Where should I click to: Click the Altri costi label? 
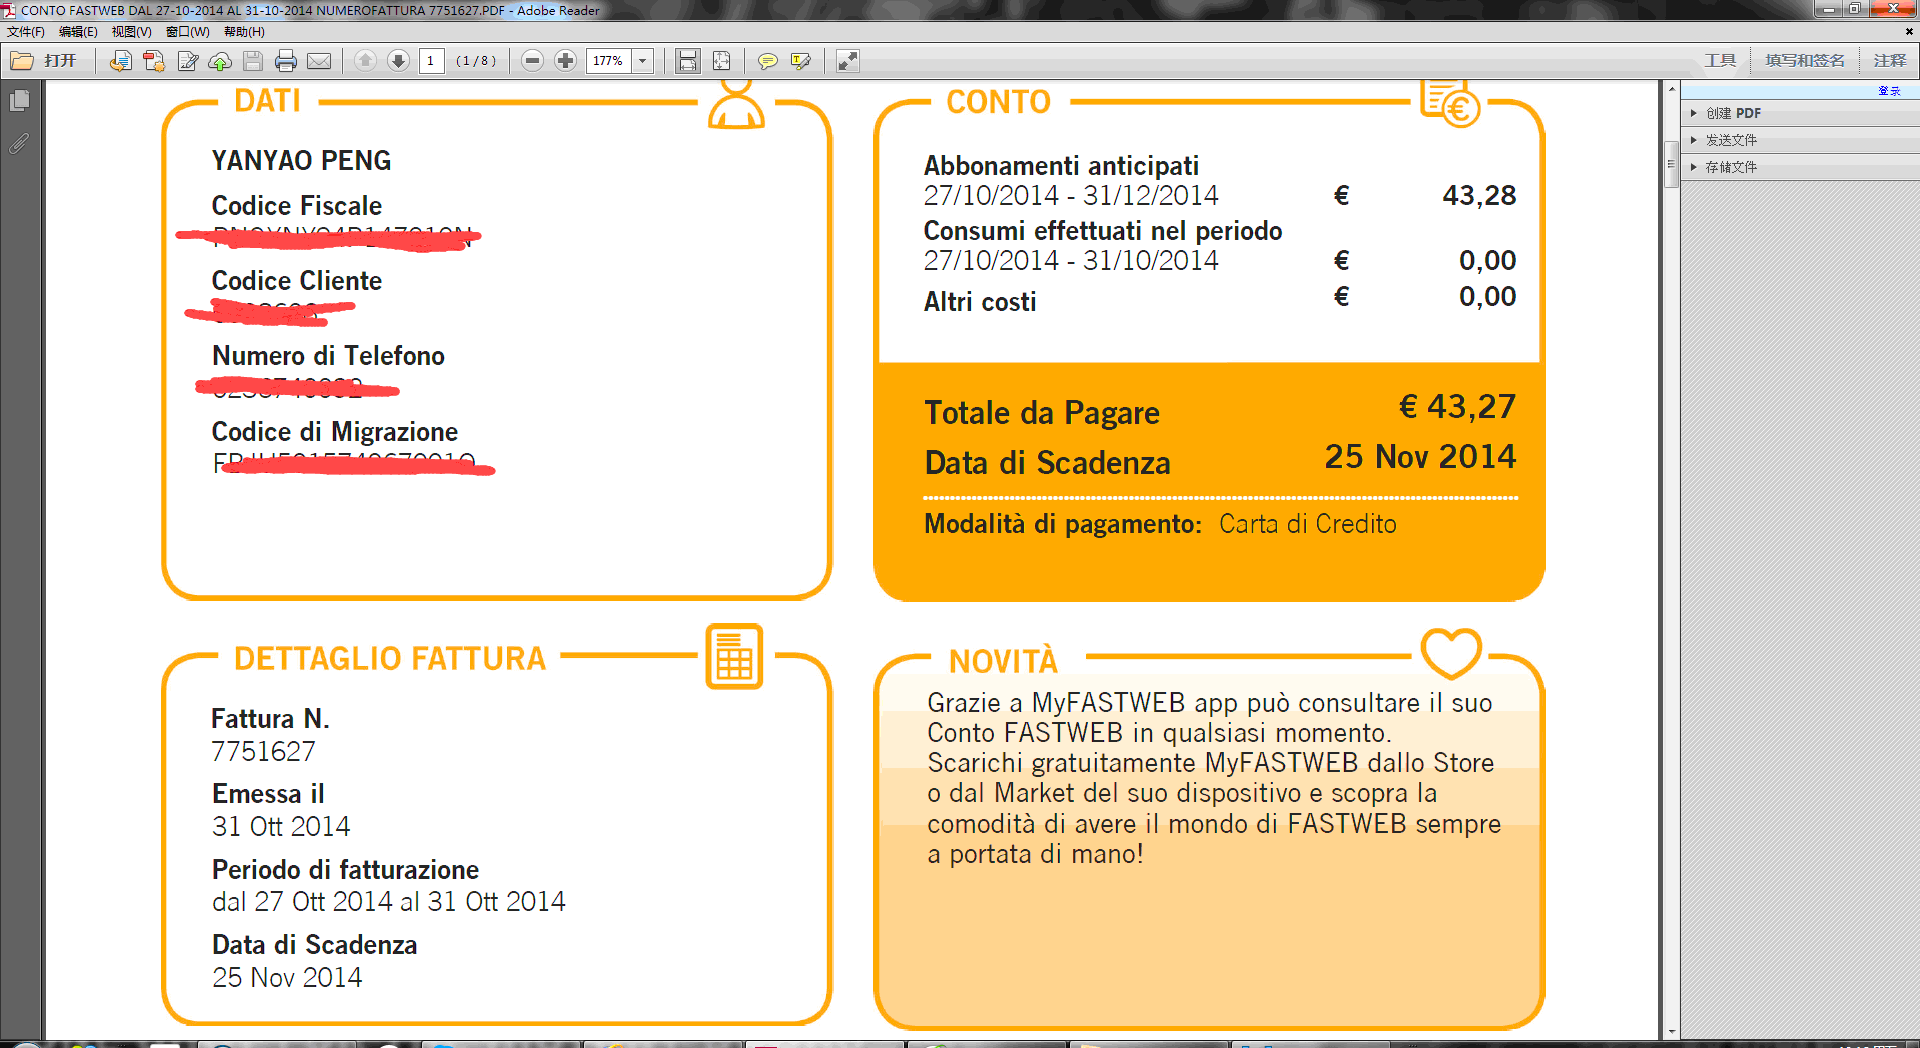click(x=979, y=302)
